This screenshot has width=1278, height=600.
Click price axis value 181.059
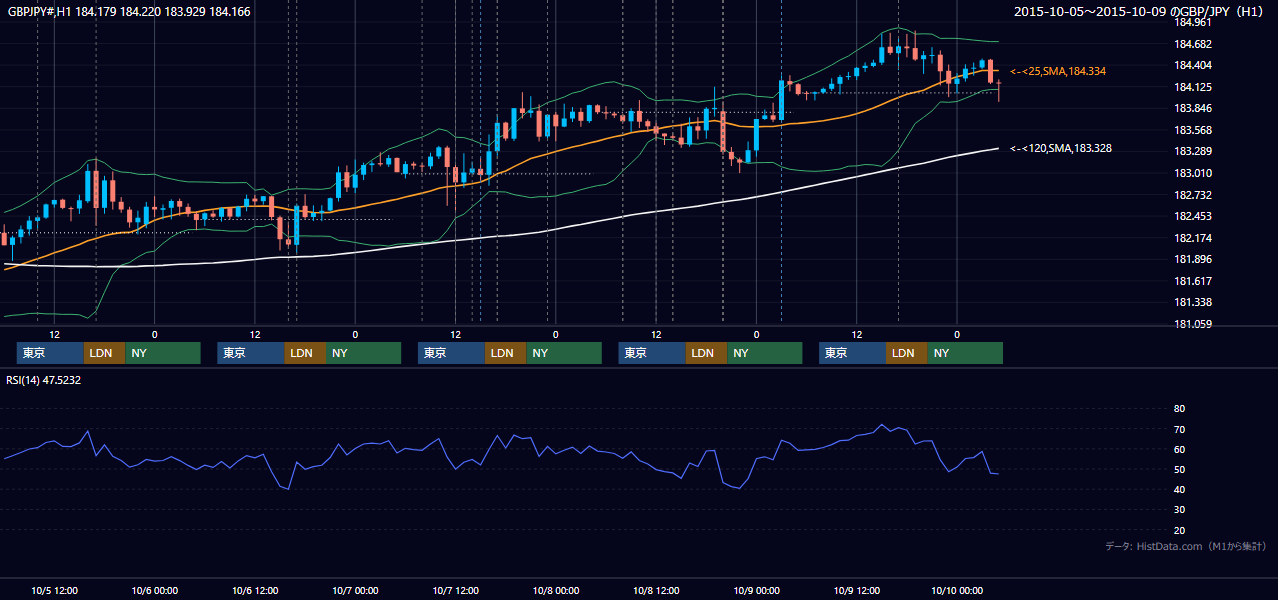coord(1193,324)
